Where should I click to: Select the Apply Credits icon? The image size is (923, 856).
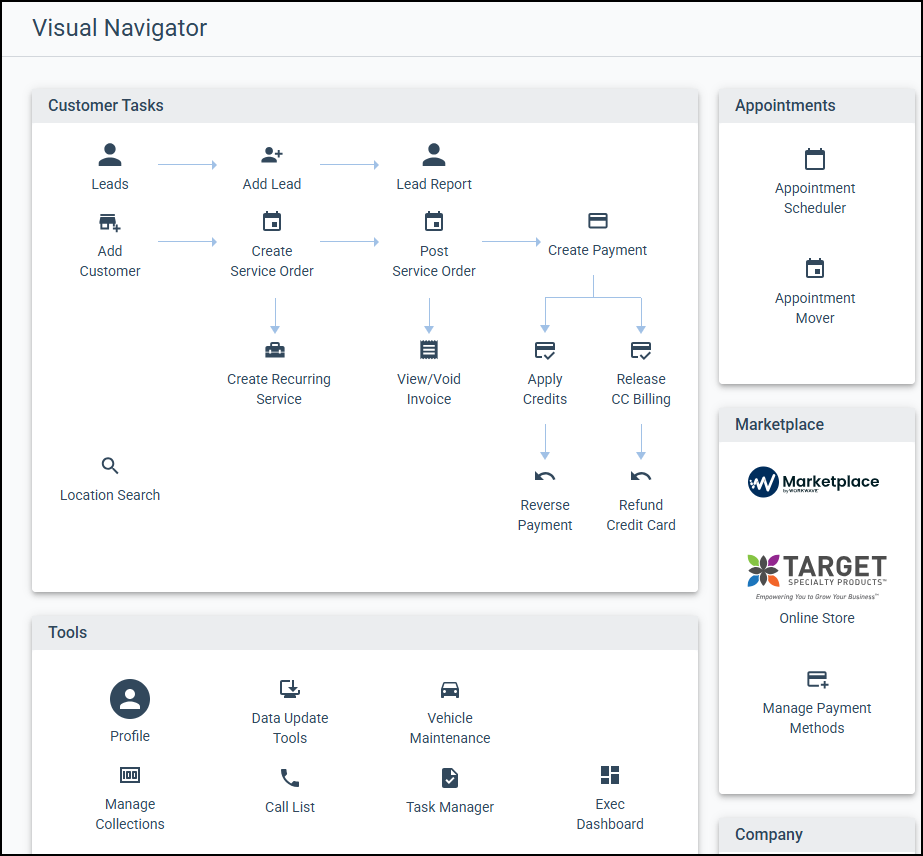(x=545, y=350)
